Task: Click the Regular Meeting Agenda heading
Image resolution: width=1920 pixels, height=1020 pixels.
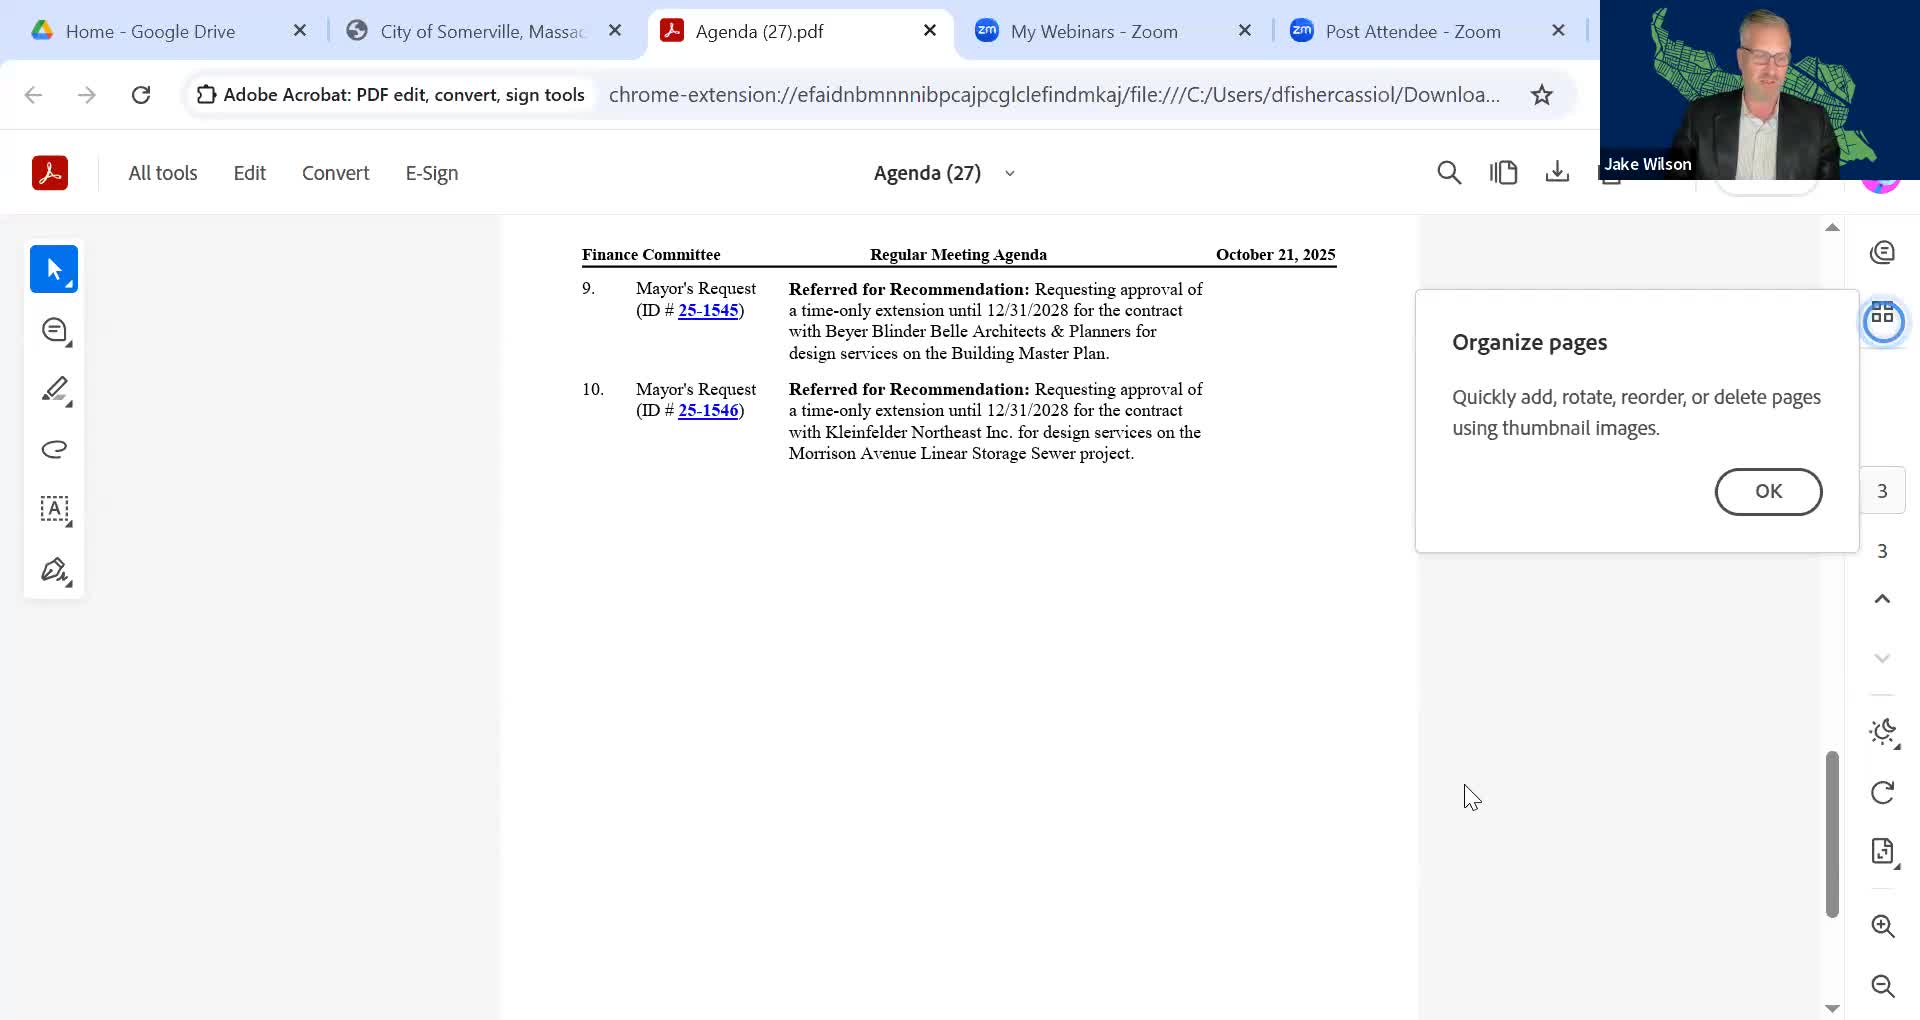Action: [x=958, y=255]
